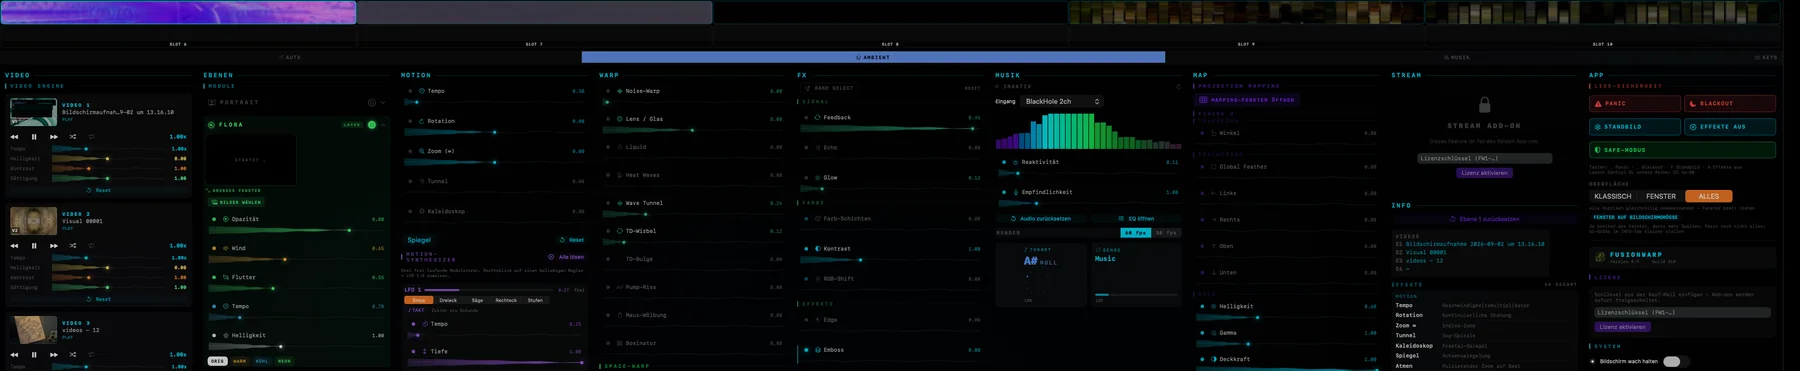Select the 60 fps render option
Image resolution: width=1800 pixels, height=371 pixels.
click(x=1135, y=233)
